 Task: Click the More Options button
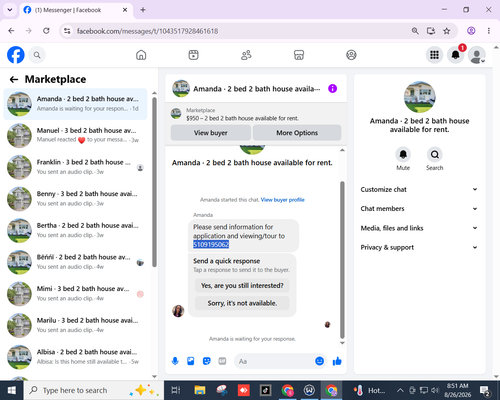tap(297, 133)
